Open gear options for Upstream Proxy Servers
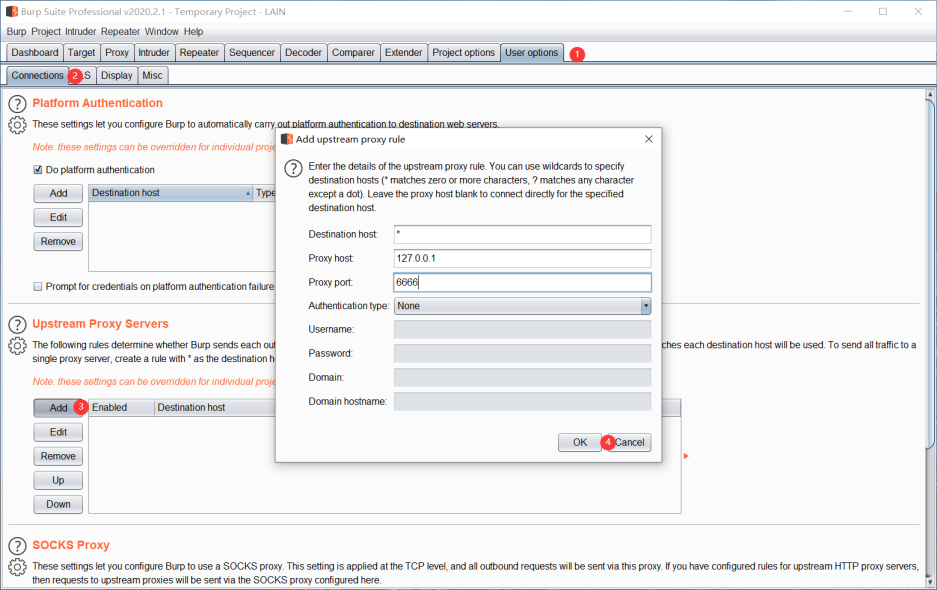937x590 pixels. click(x=17, y=346)
